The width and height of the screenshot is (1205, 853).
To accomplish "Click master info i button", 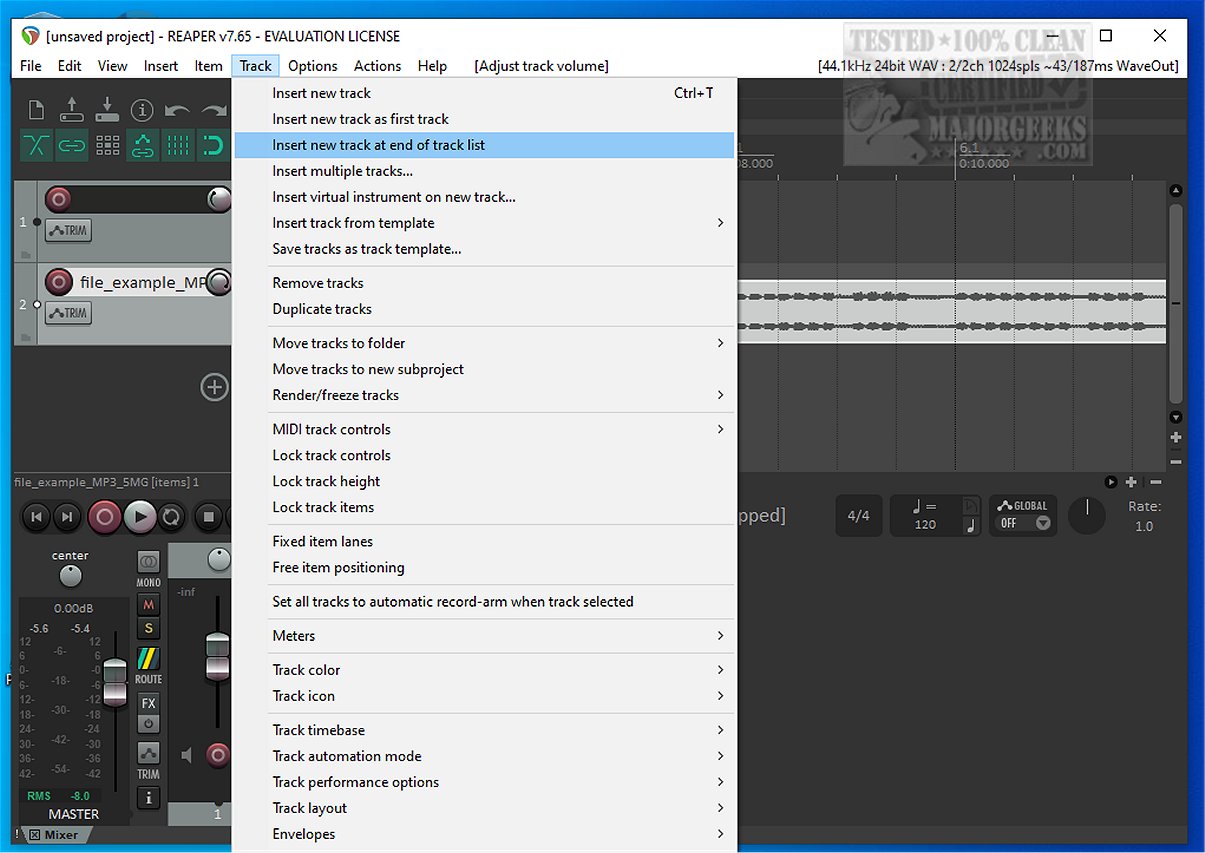I will click(x=148, y=798).
